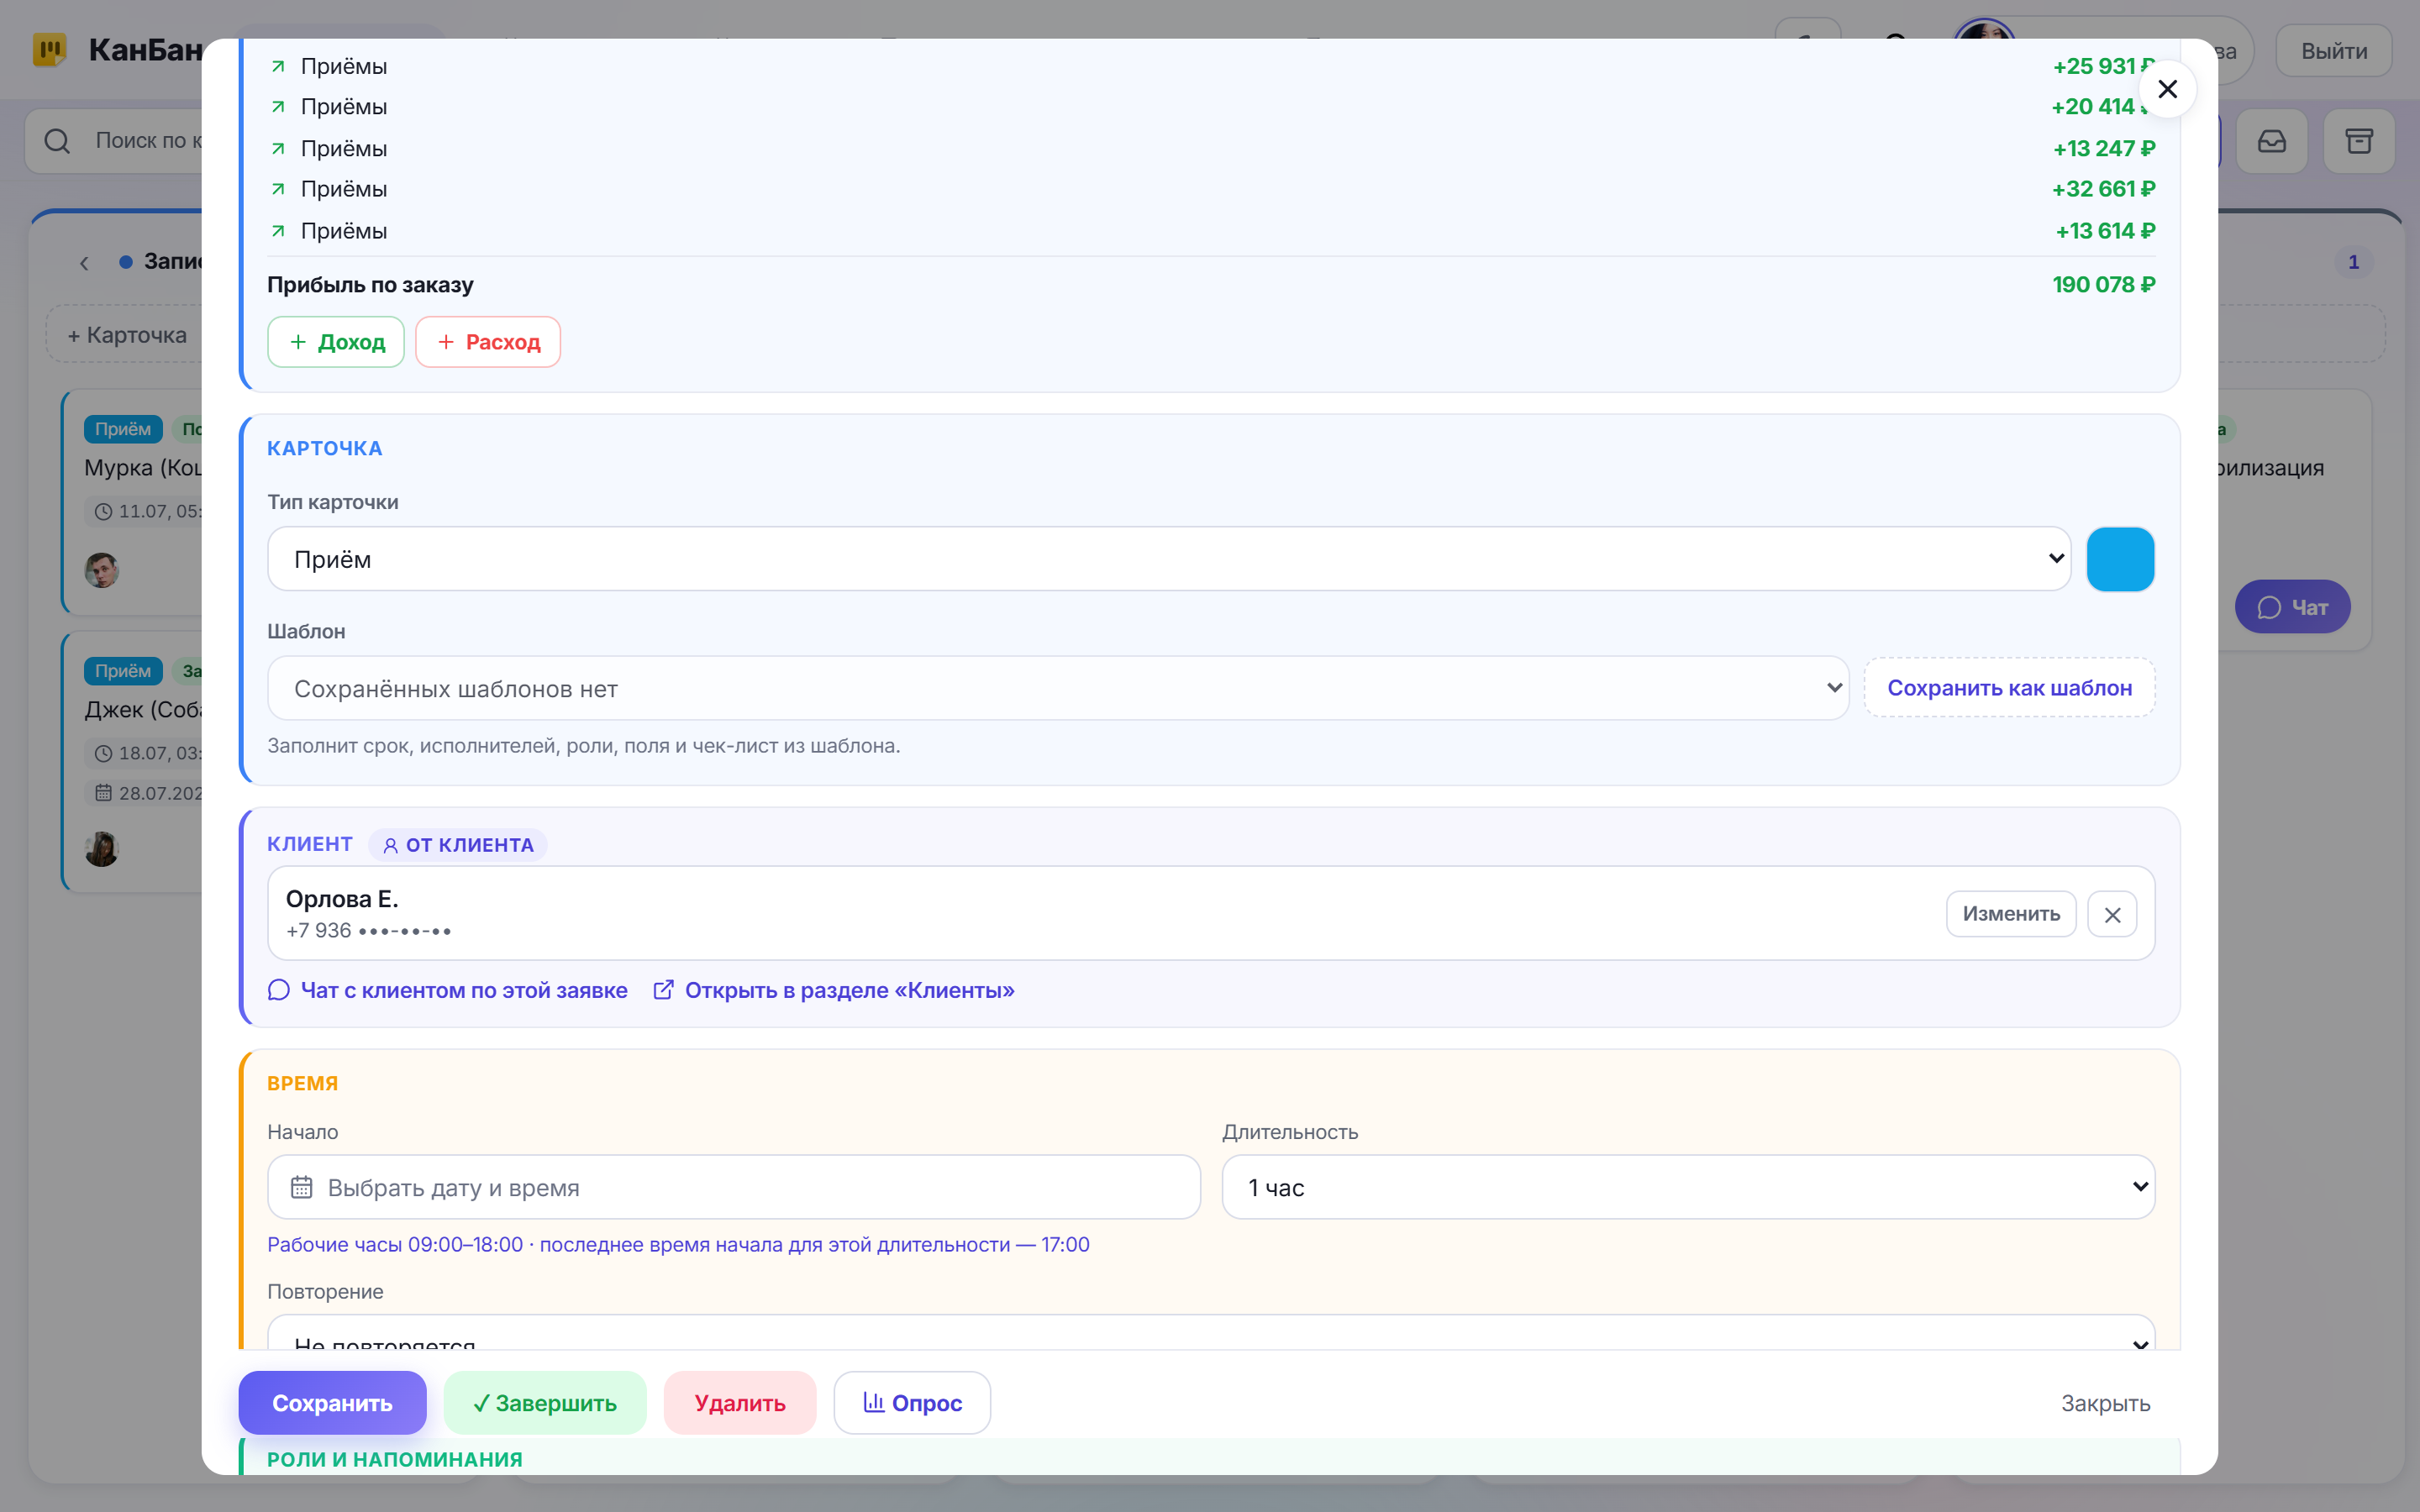Save the card with Сохранить
The width and height of the screenshot is (2420, 1512).
pyautogui.click(x=332, y=1403)
